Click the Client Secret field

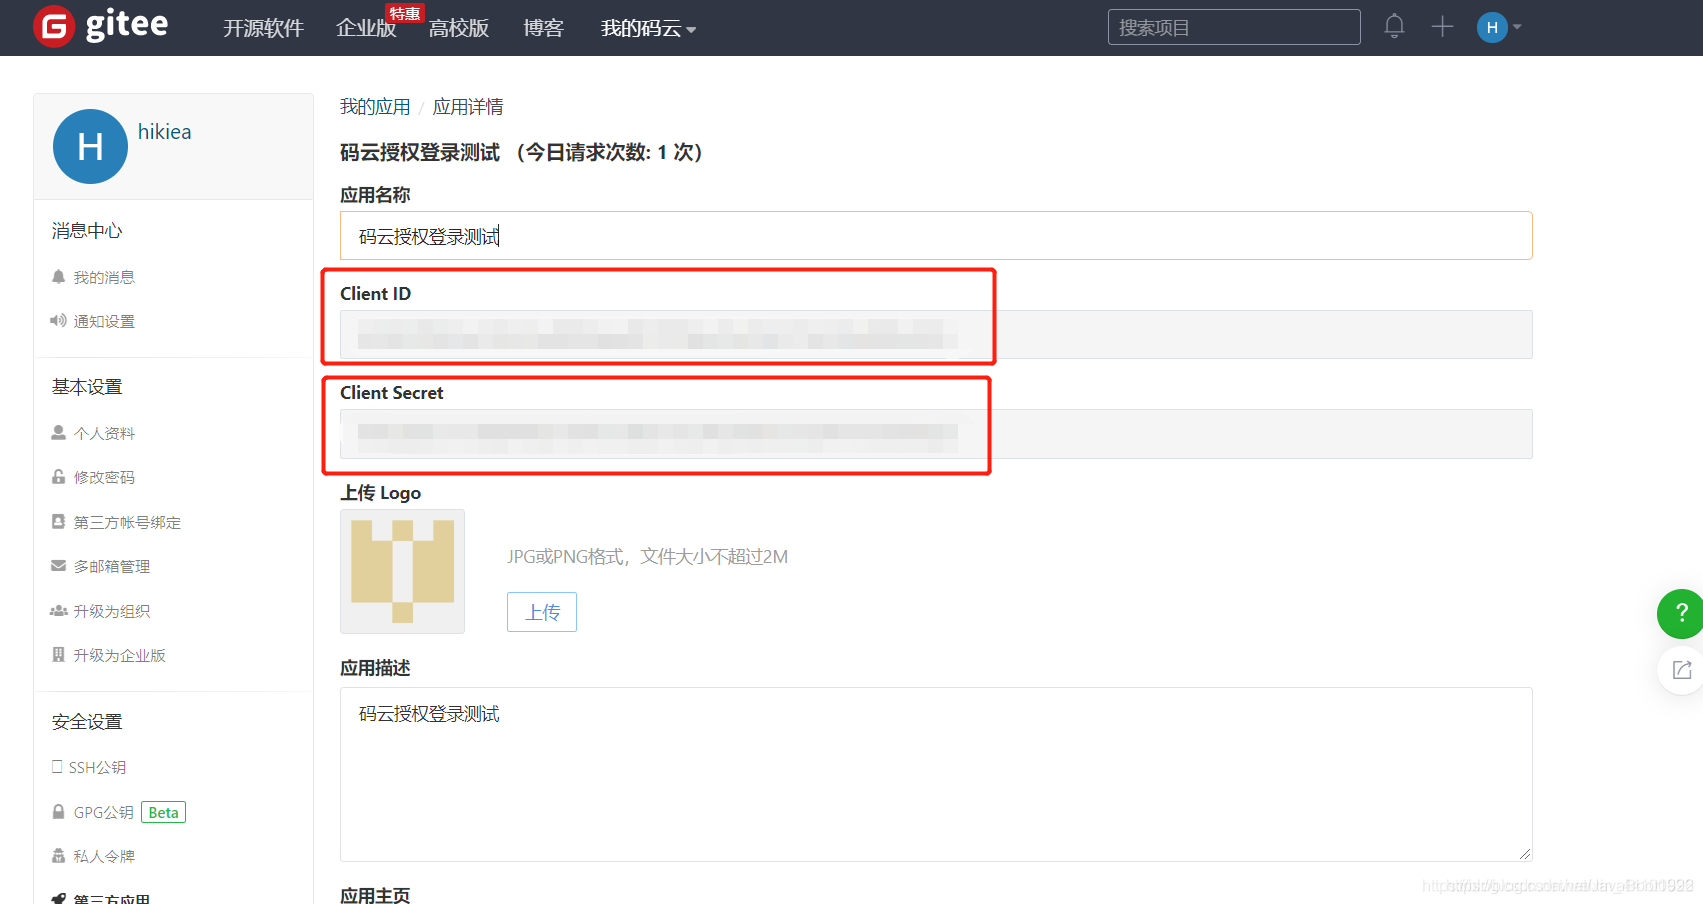tap(936, 434)
